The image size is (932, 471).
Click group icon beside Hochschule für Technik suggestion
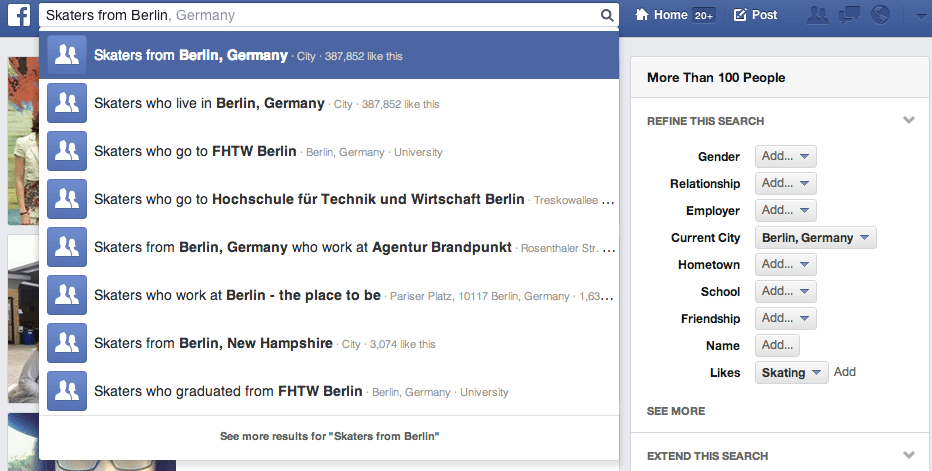coord(67,199)
